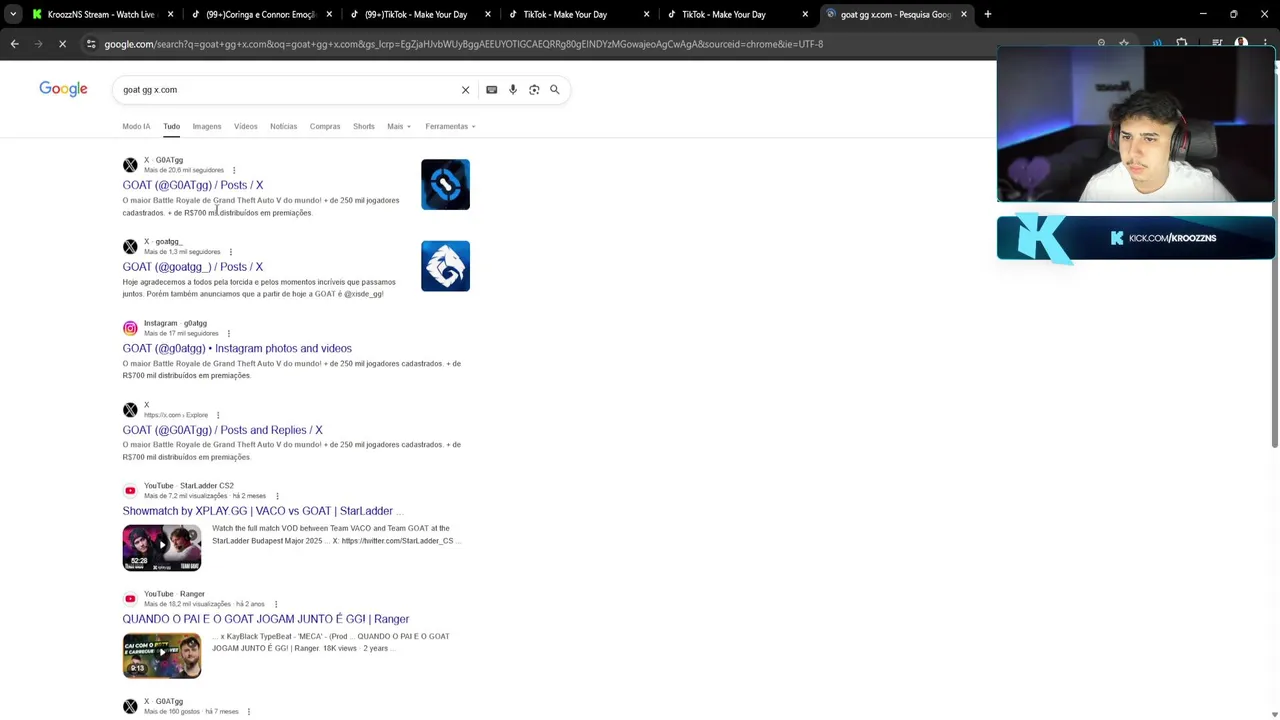Open a new browser tab
The image size is (1280, 720).
coord(987,14)
